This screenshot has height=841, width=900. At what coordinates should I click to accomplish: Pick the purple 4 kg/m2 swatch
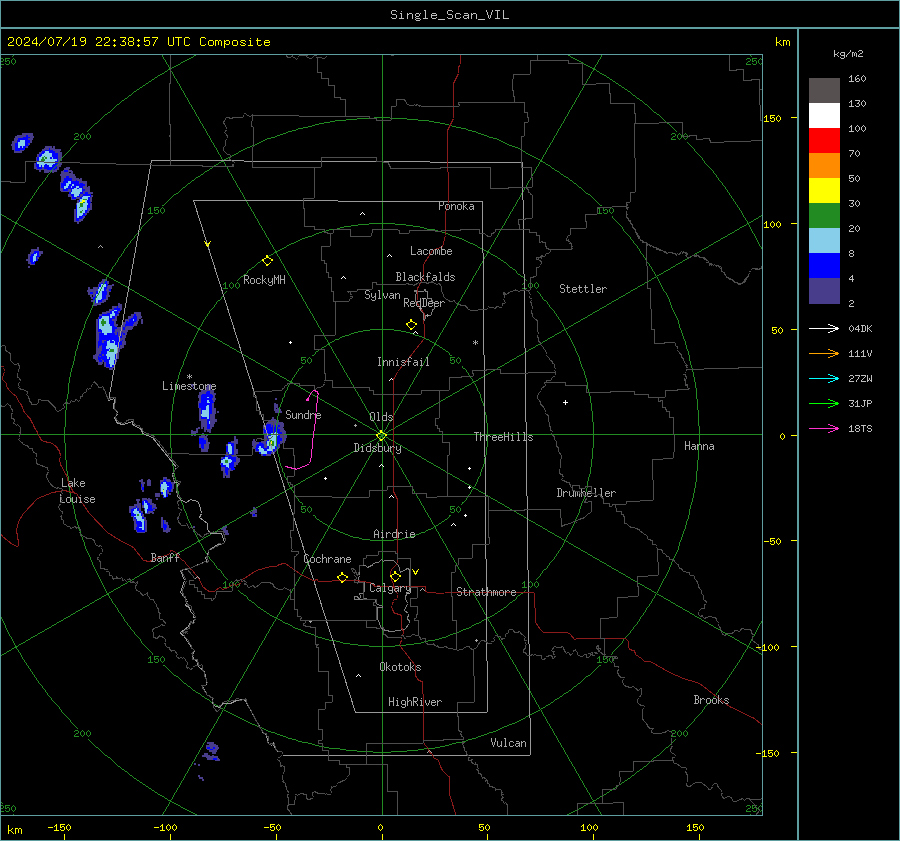click(824, 290)
